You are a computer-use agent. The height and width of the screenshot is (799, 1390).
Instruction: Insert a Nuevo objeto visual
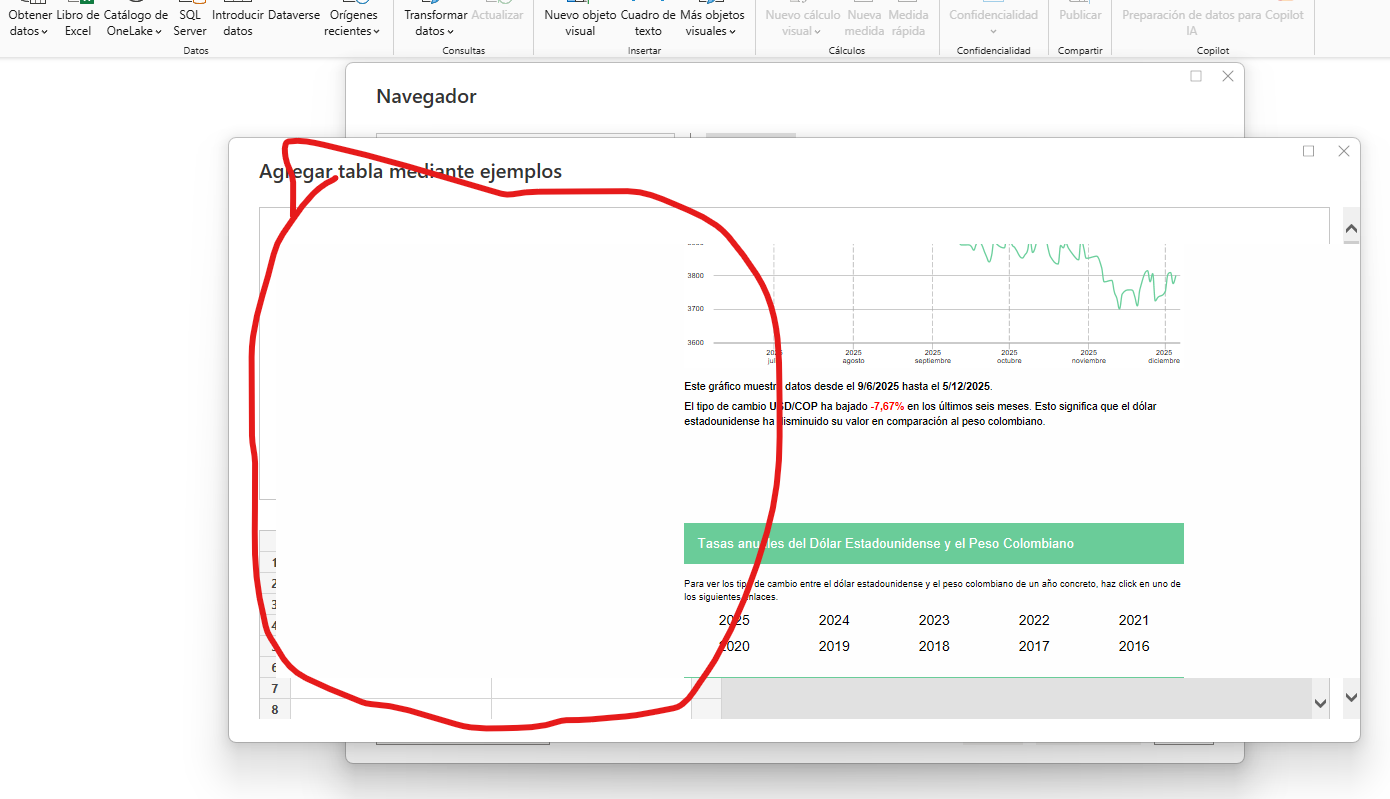(580, 23)
